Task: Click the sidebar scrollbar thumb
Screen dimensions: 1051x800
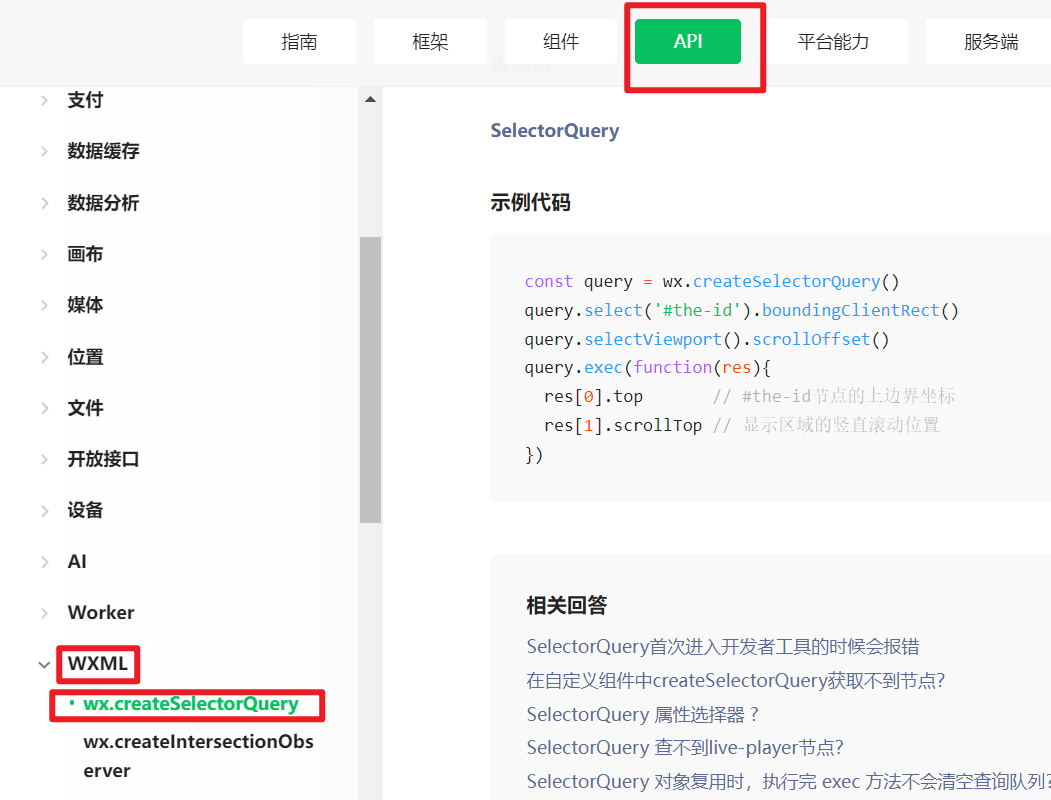Action: click(370, 380)
